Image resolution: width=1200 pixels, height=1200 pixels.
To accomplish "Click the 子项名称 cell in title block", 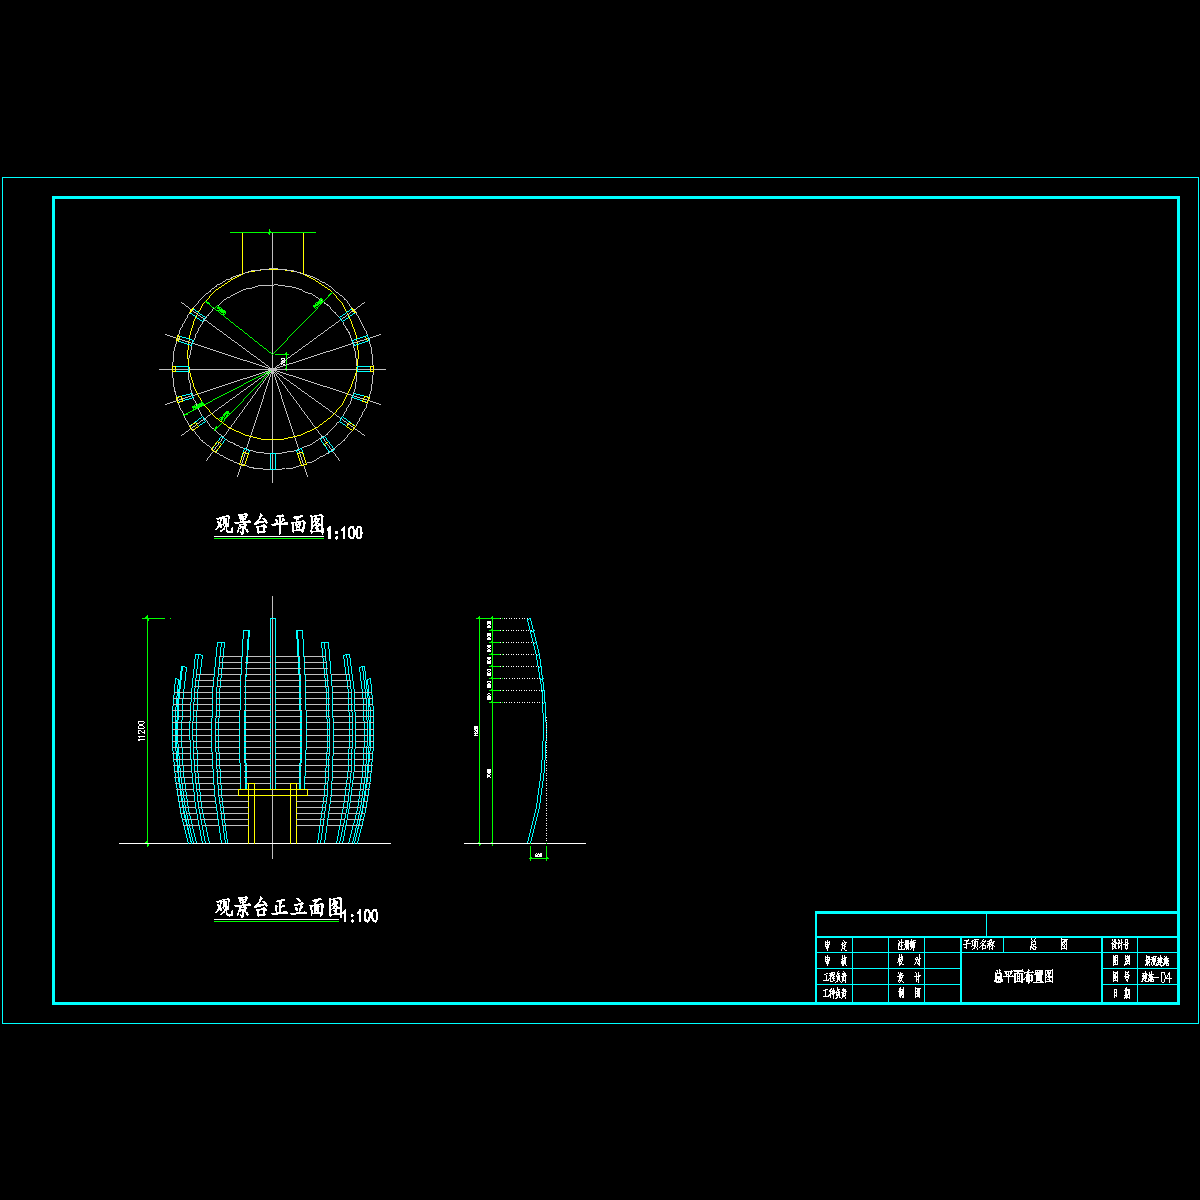I will 979,945.
